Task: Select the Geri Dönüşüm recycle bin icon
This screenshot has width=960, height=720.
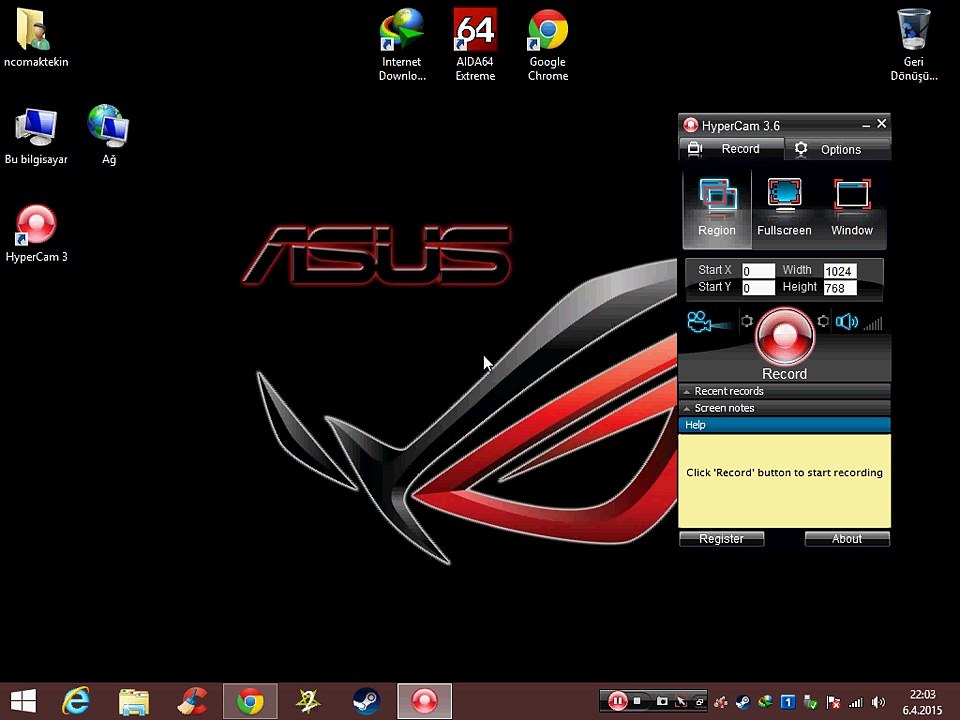Action: [x=913, y=45]
